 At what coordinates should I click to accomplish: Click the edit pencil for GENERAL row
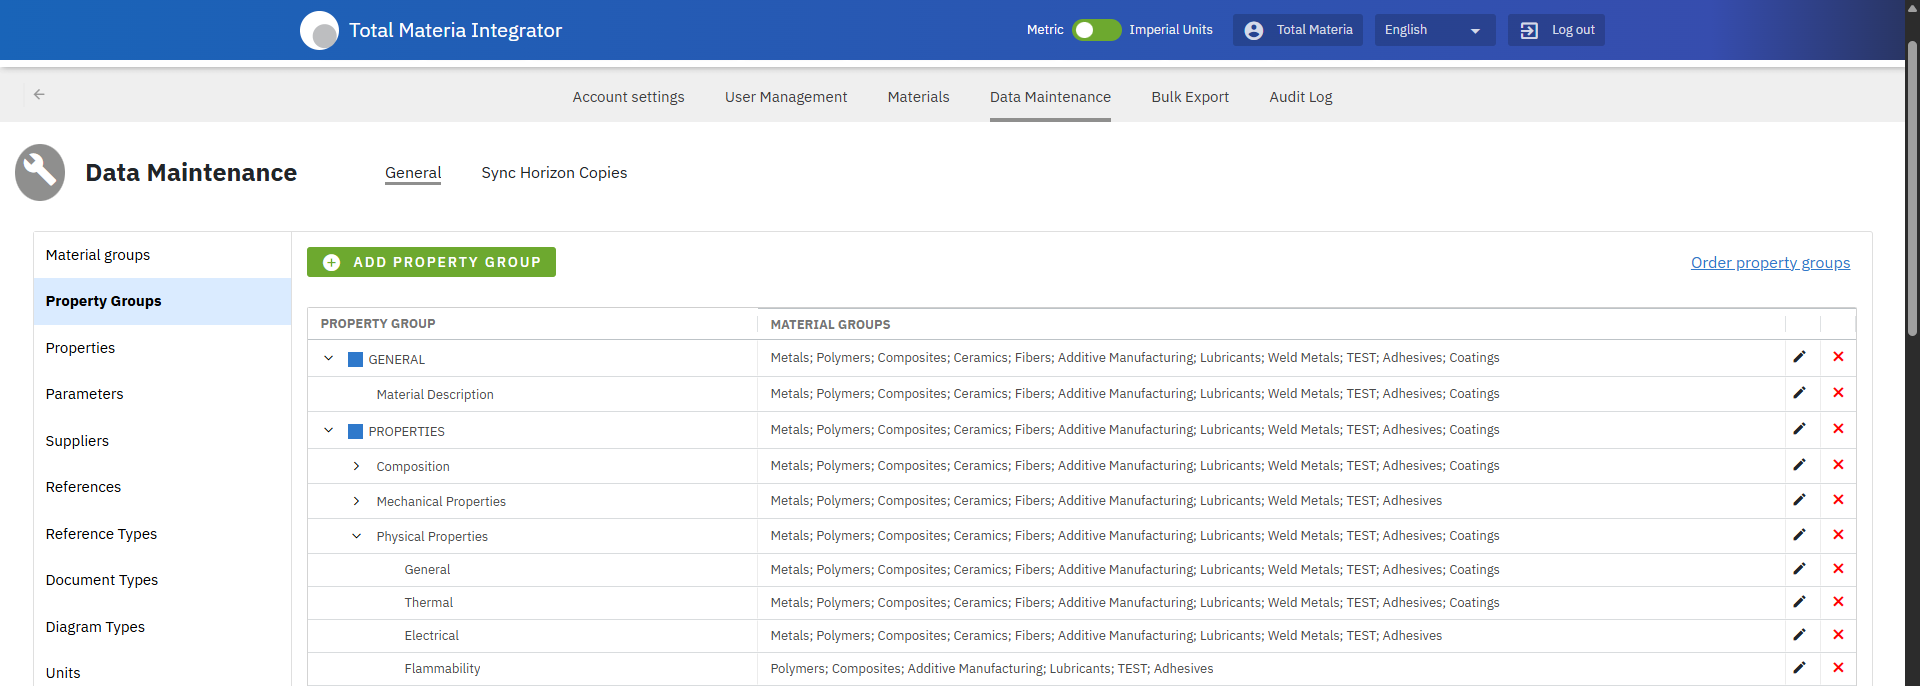click(x=1799, y=357)
